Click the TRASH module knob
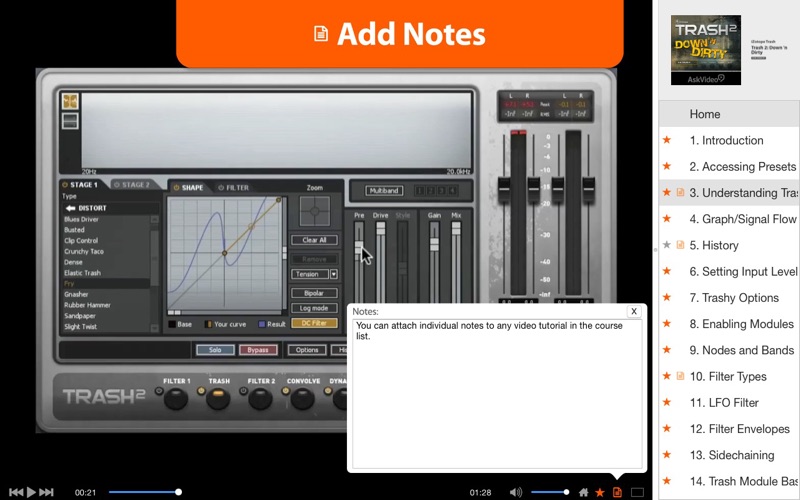The width and height of the screenshot is (800, 500). coord(218,399)
